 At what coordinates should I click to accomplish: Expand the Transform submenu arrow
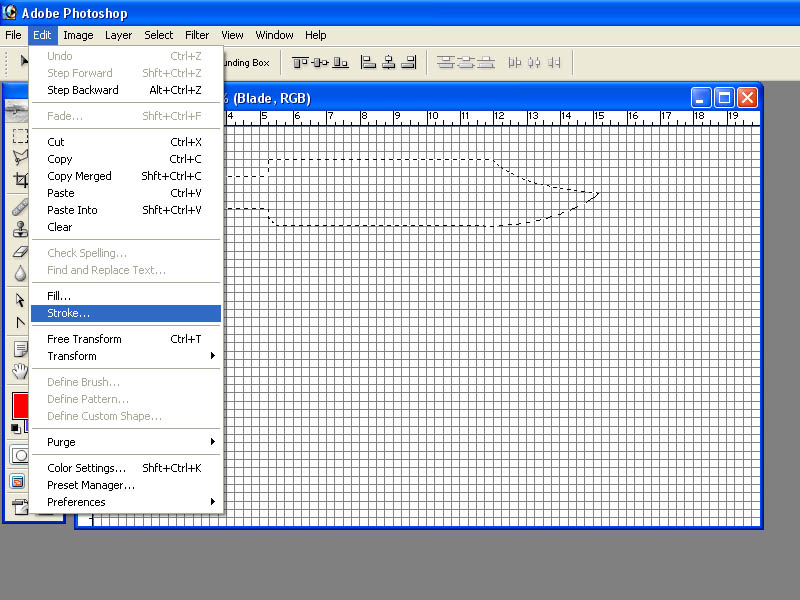click(213, 356)
